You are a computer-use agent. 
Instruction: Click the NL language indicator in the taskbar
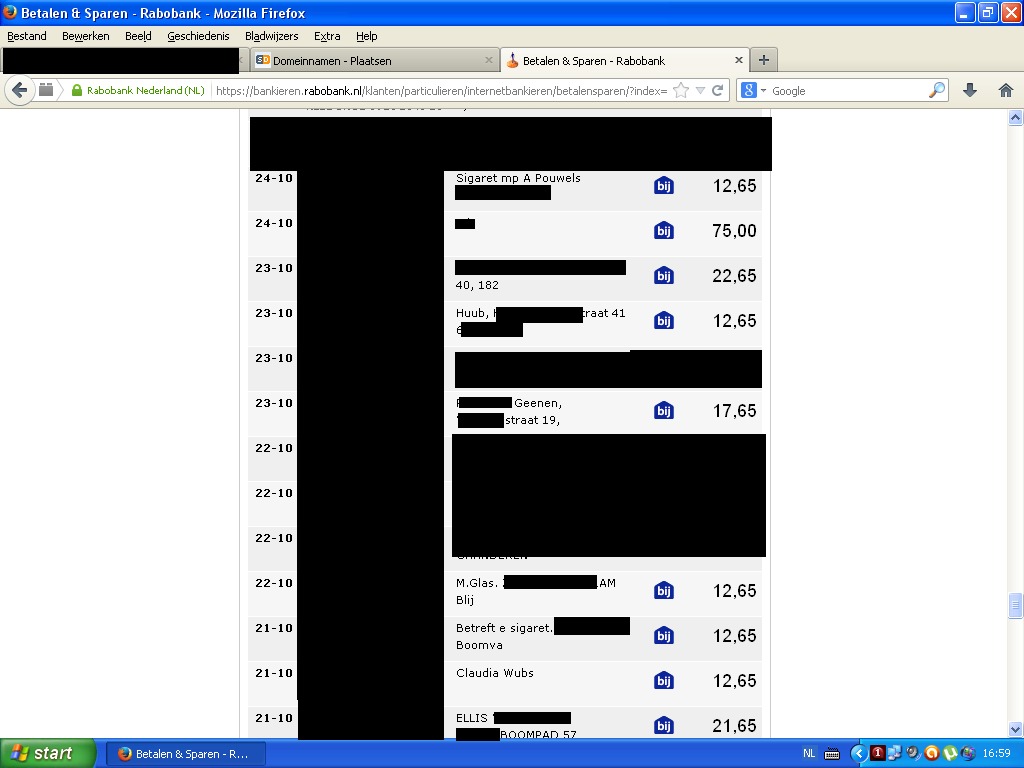[809, 754]
